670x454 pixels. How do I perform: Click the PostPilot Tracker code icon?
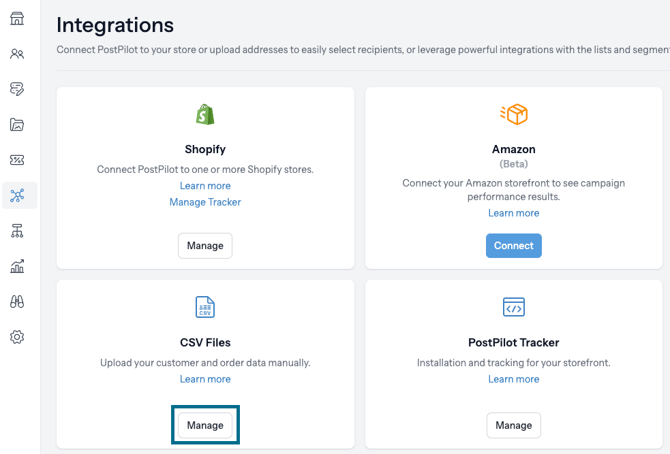[x=514, y=307]
